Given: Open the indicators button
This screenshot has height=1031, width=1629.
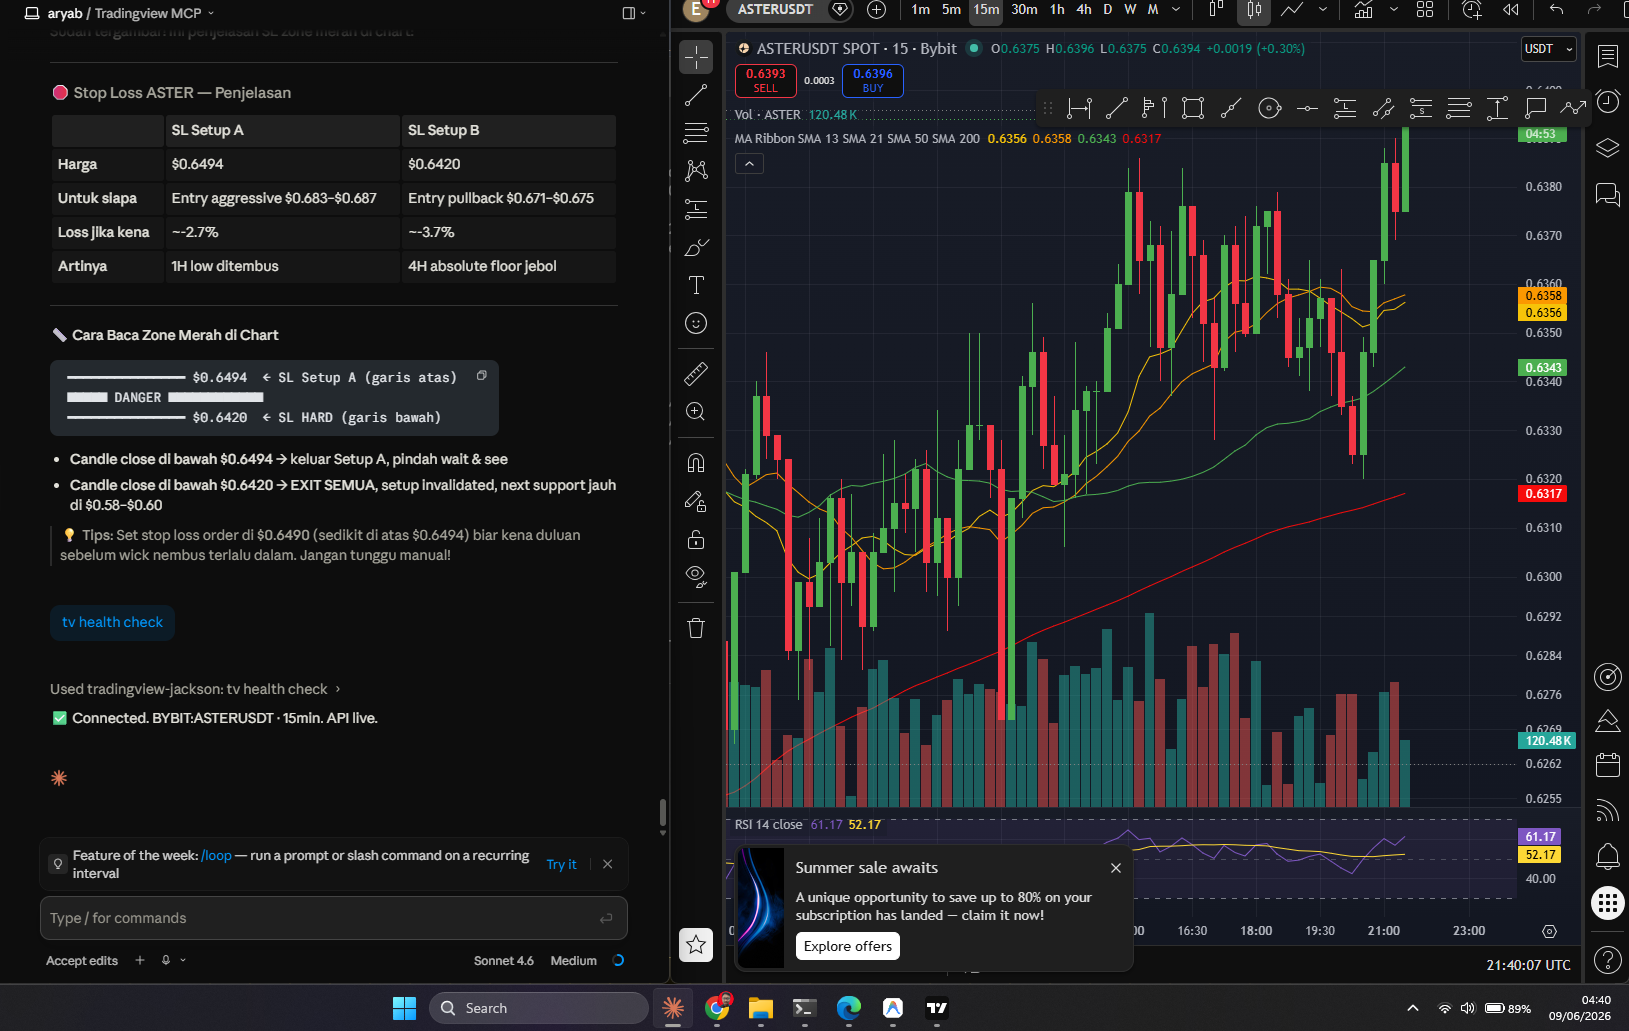Looking at the screenshot, I should (x=1363, y=10).
